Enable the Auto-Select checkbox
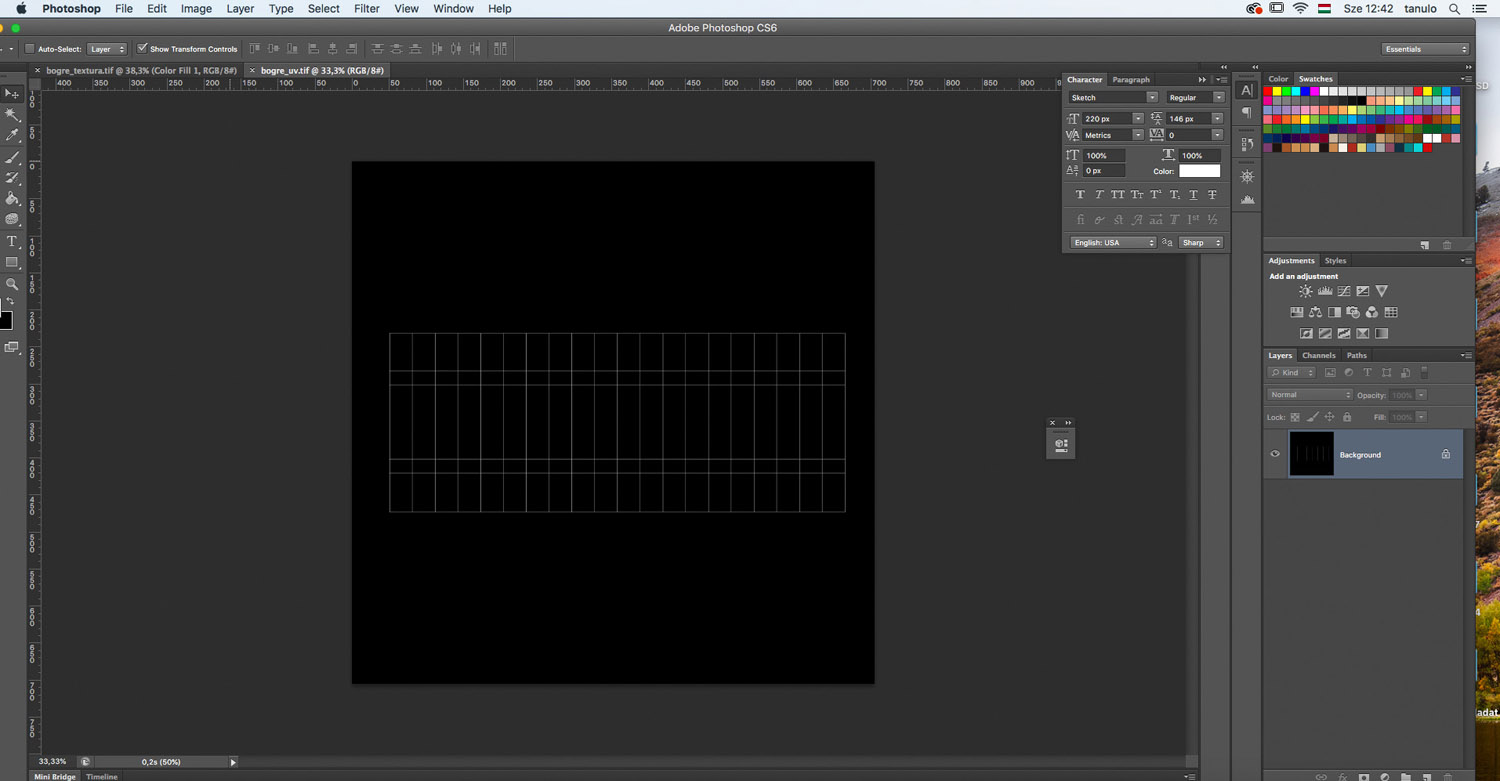1500x781 pixels. pyautogui.click(x=30, y=49)
